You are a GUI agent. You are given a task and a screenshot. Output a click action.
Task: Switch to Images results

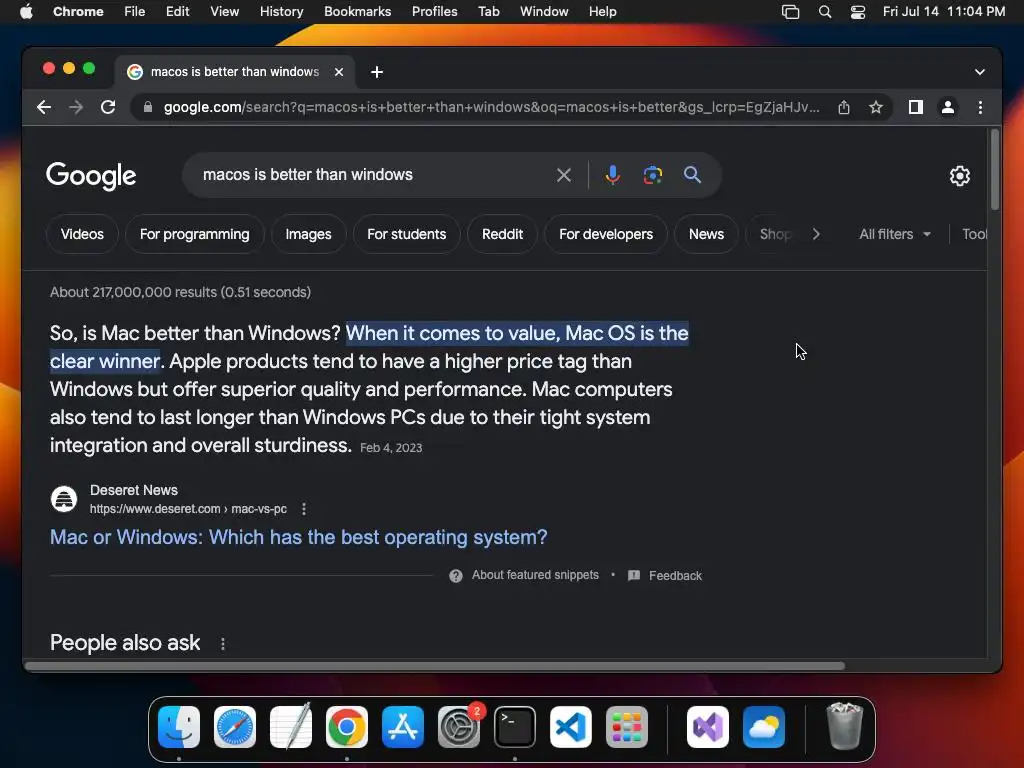pyautogui.click(x=308, y=234)
